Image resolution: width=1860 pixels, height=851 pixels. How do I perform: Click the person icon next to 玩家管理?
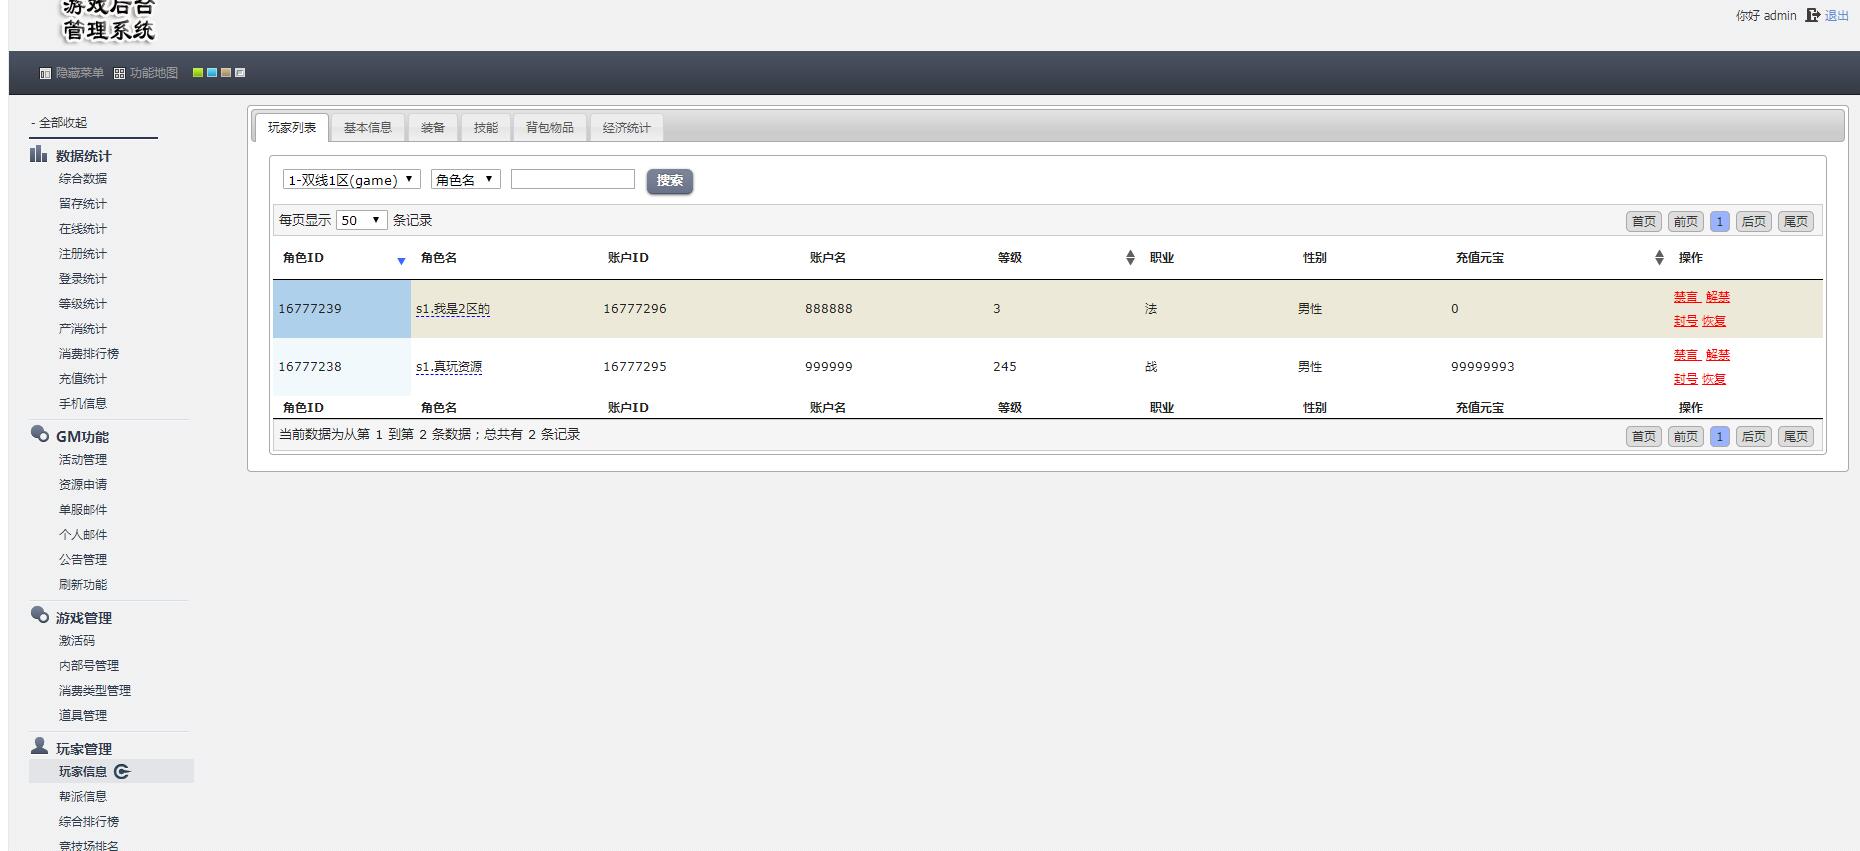(39, 746)
